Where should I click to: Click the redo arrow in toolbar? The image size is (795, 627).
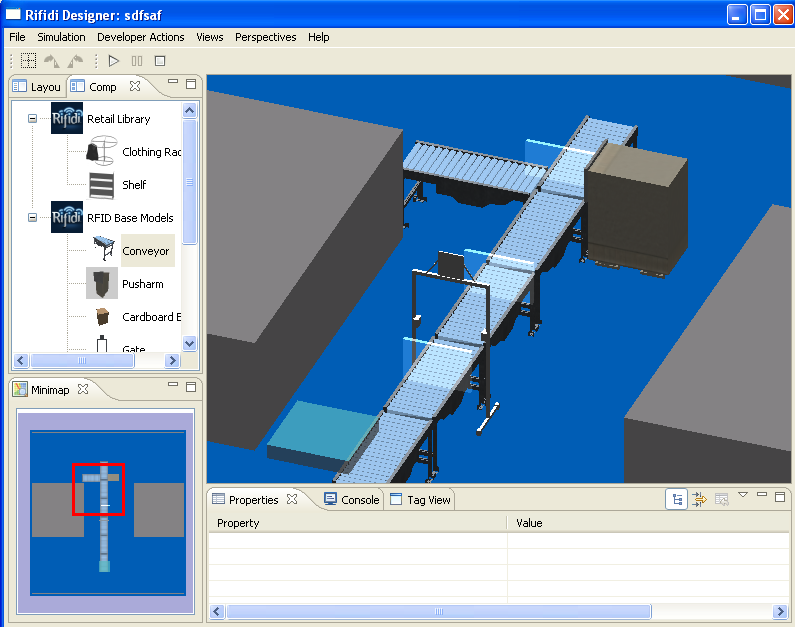click(x=76, y=61)
